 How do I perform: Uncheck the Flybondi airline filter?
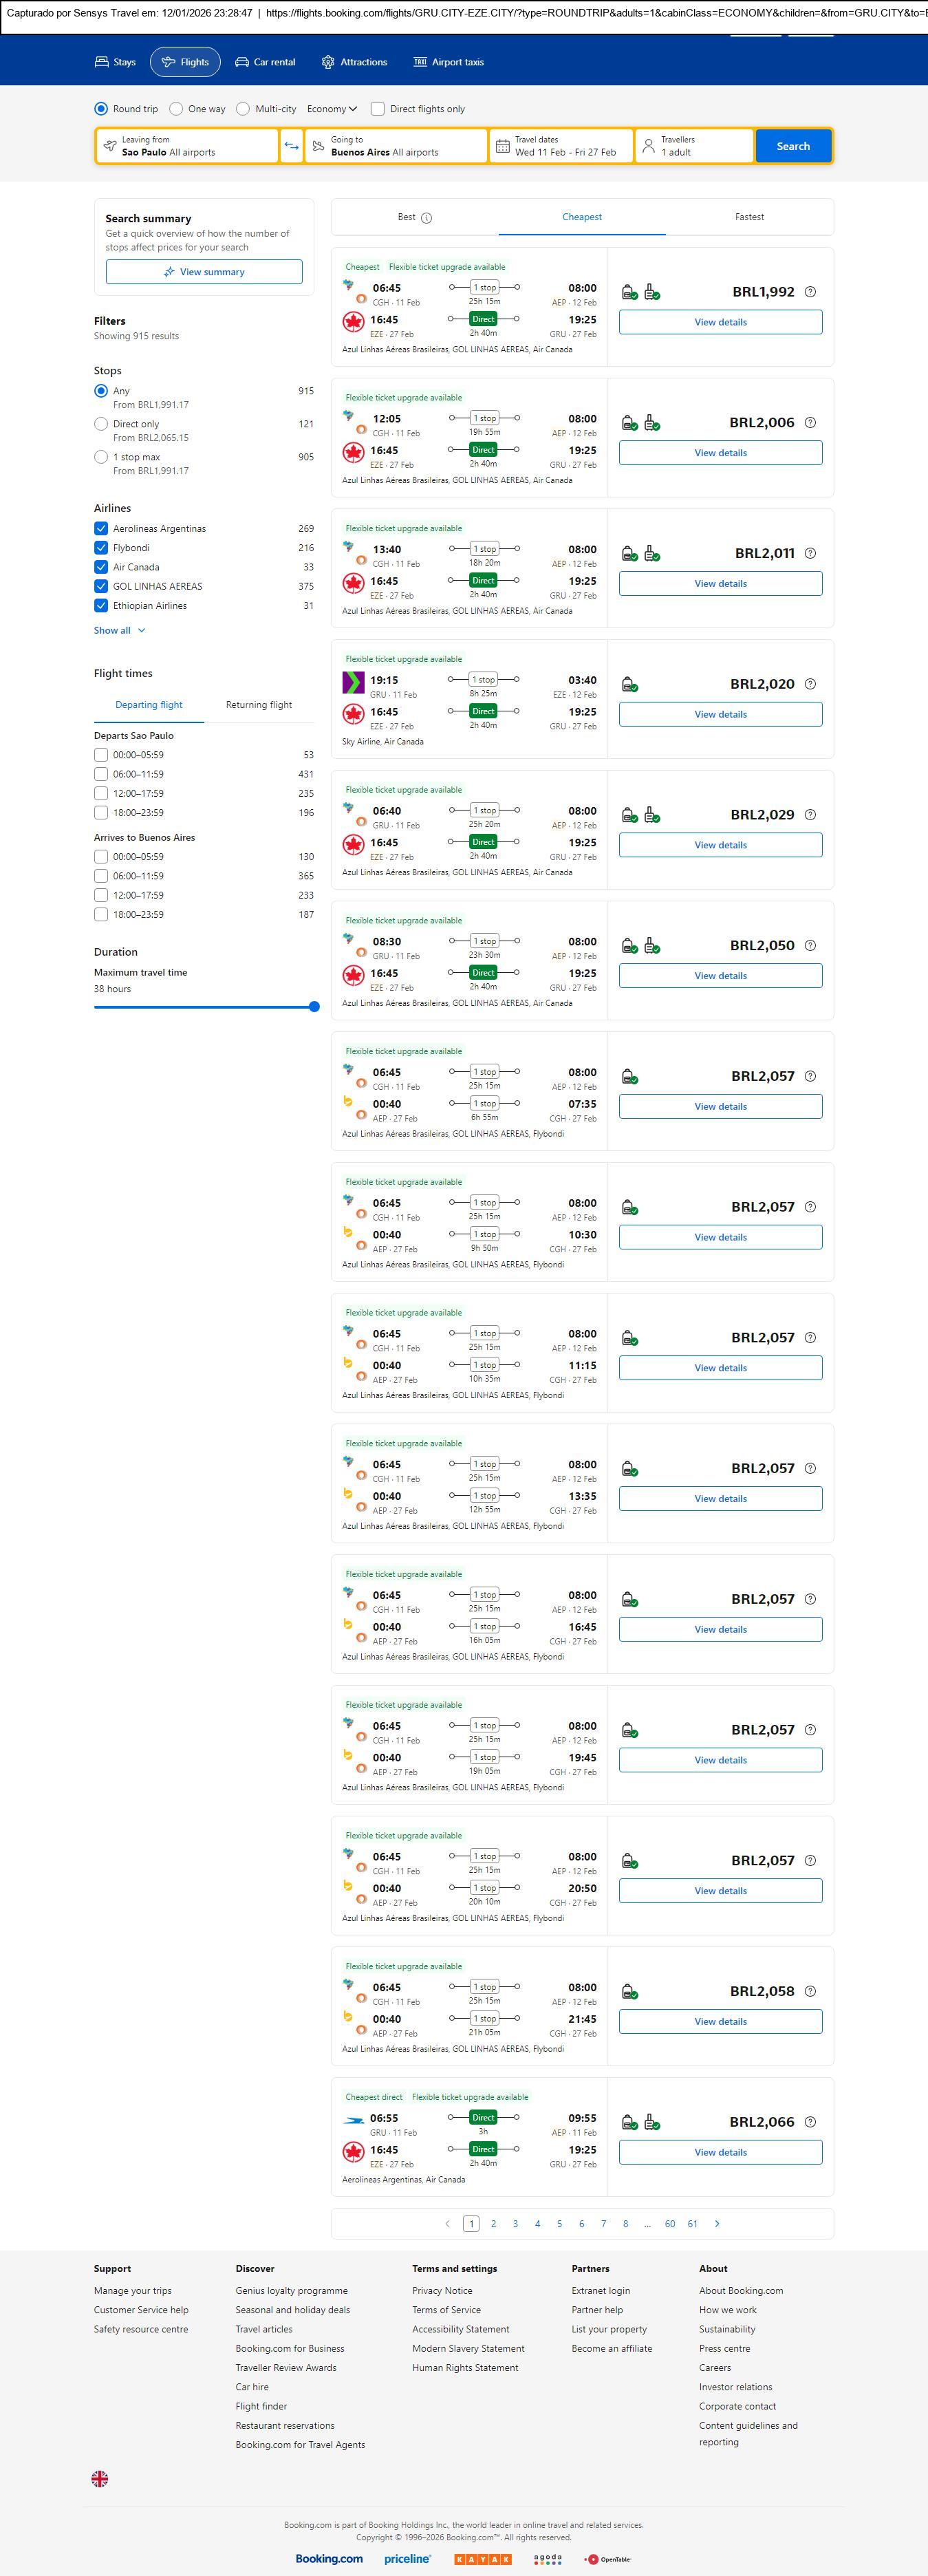coord(101,548)
